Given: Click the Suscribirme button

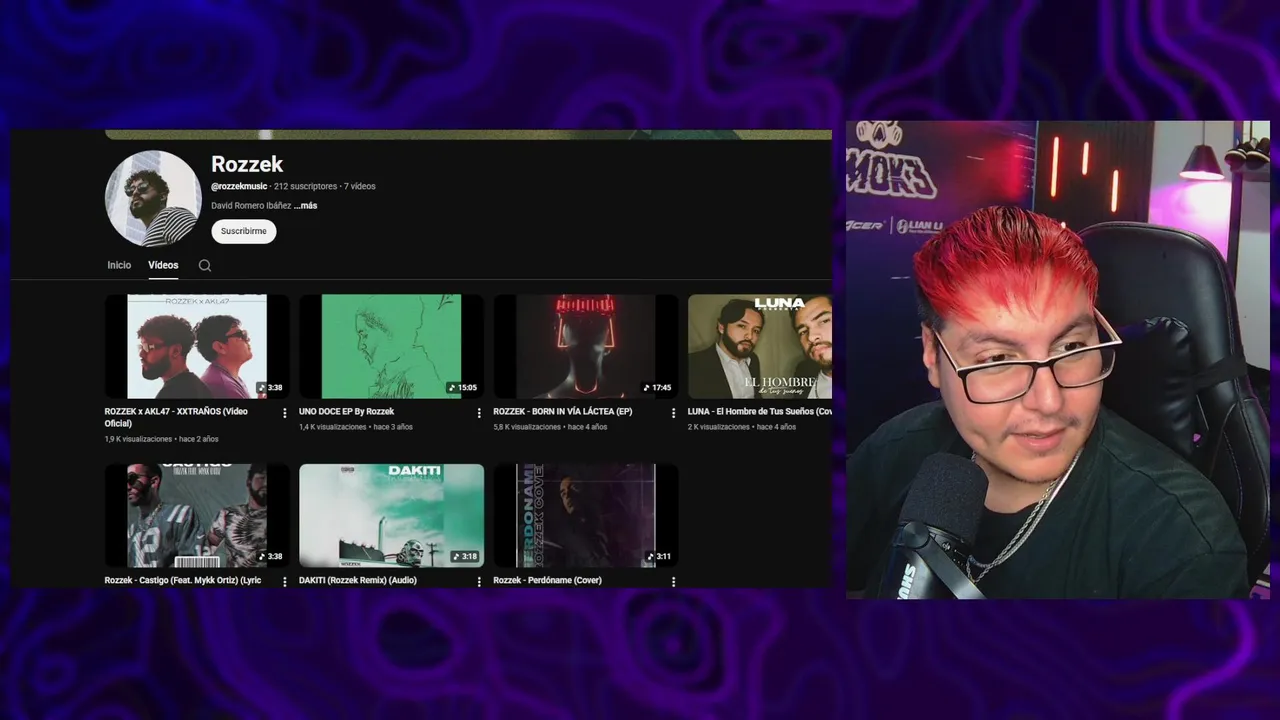Looking at the screenshot, I should [x=243, y=231].
